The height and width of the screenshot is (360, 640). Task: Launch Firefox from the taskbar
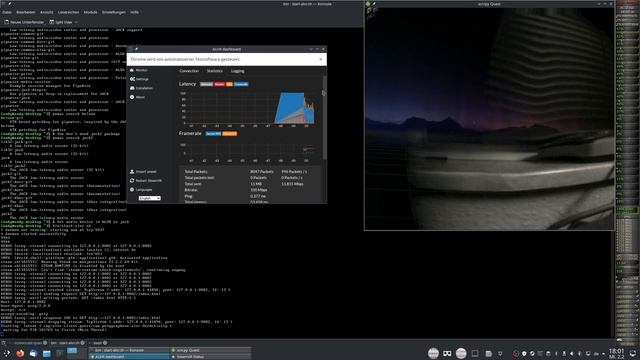(20, 353)
